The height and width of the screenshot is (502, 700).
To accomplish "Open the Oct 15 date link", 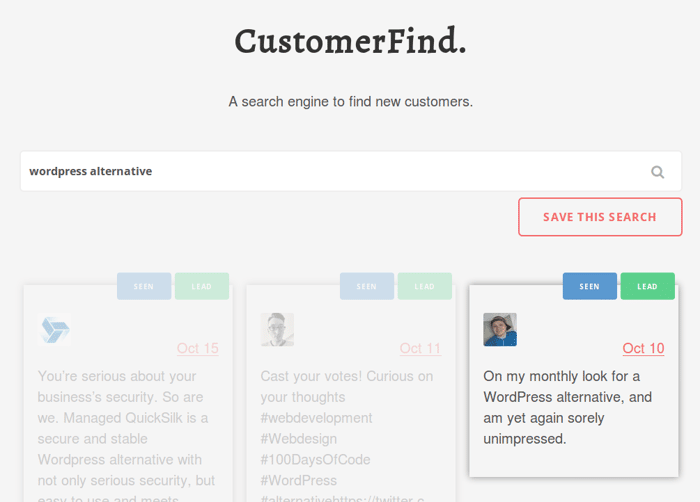I will coord(198,348).
